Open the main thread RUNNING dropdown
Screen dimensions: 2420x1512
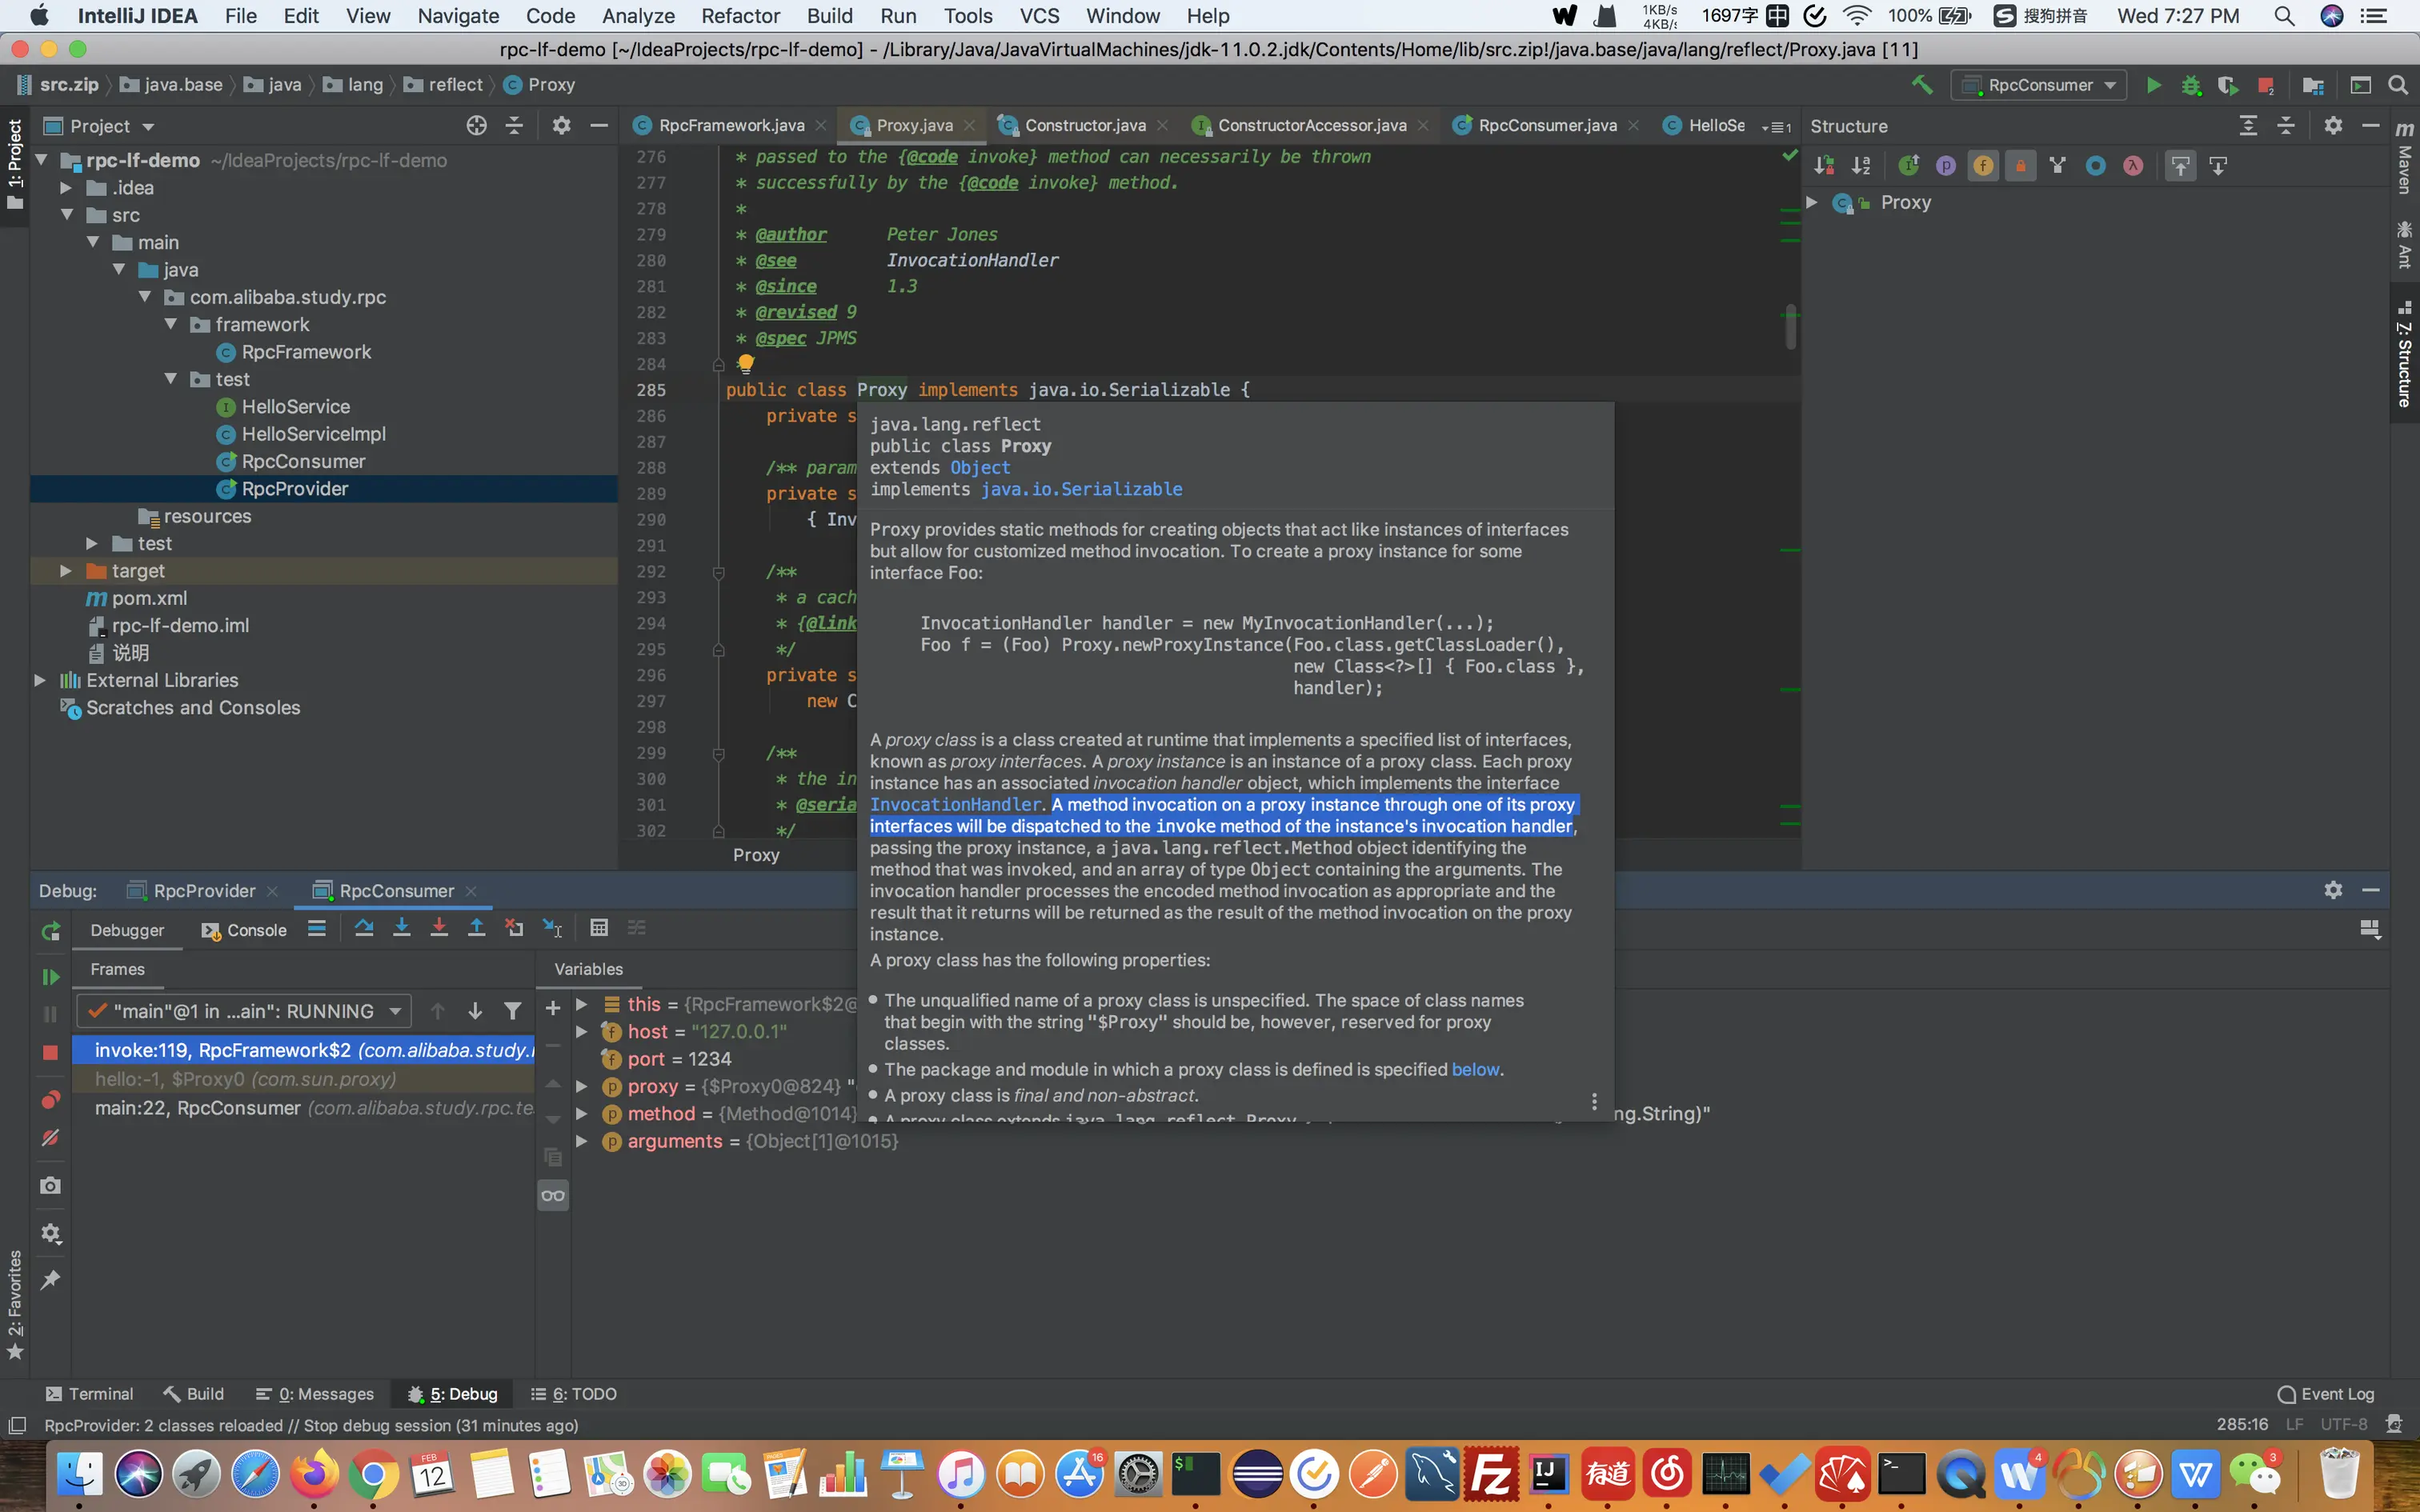point(244,1011)
